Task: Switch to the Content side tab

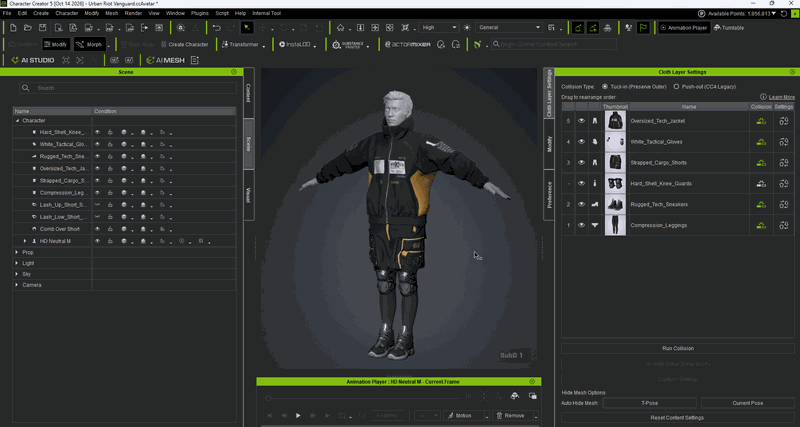Action: (x=248, y=93)
